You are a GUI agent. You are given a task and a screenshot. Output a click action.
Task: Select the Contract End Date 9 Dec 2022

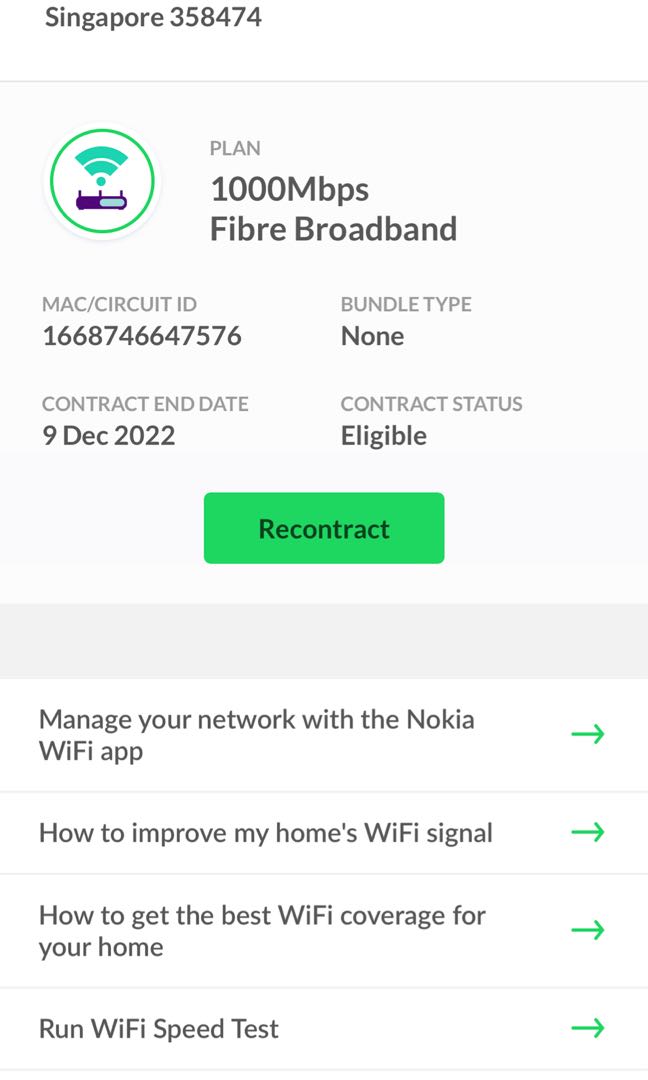[108, 435]
